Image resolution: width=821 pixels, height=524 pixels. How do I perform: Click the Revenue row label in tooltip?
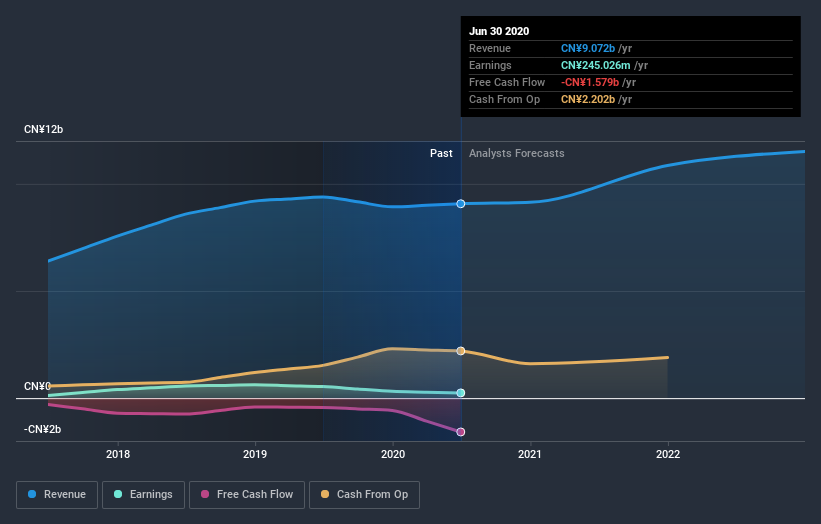click(x=490, y=48)
